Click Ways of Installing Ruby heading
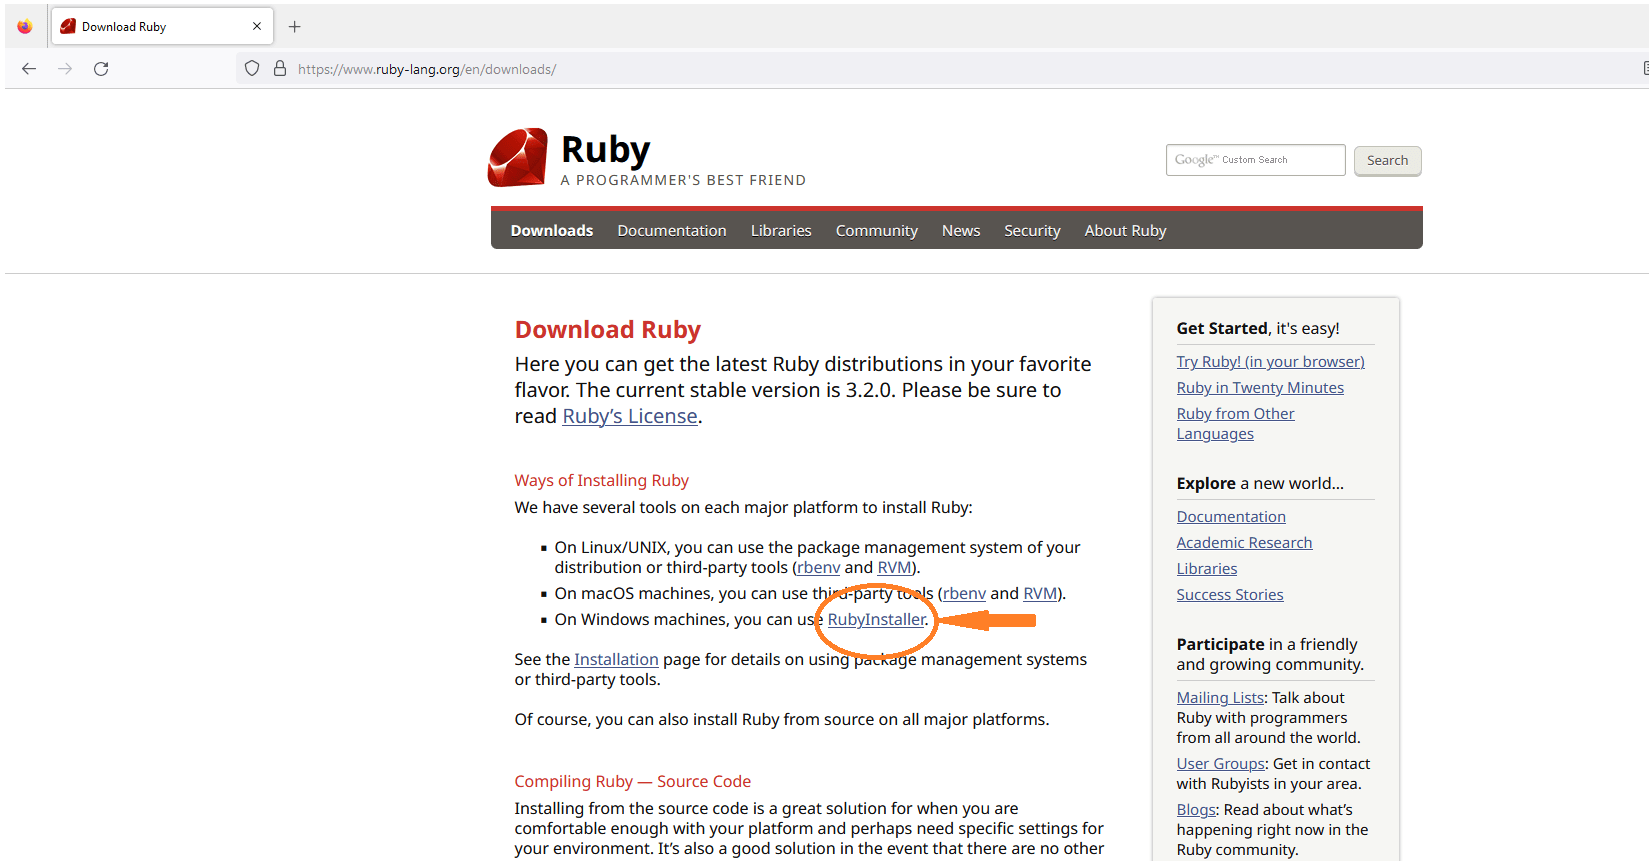 click(601, 480)
